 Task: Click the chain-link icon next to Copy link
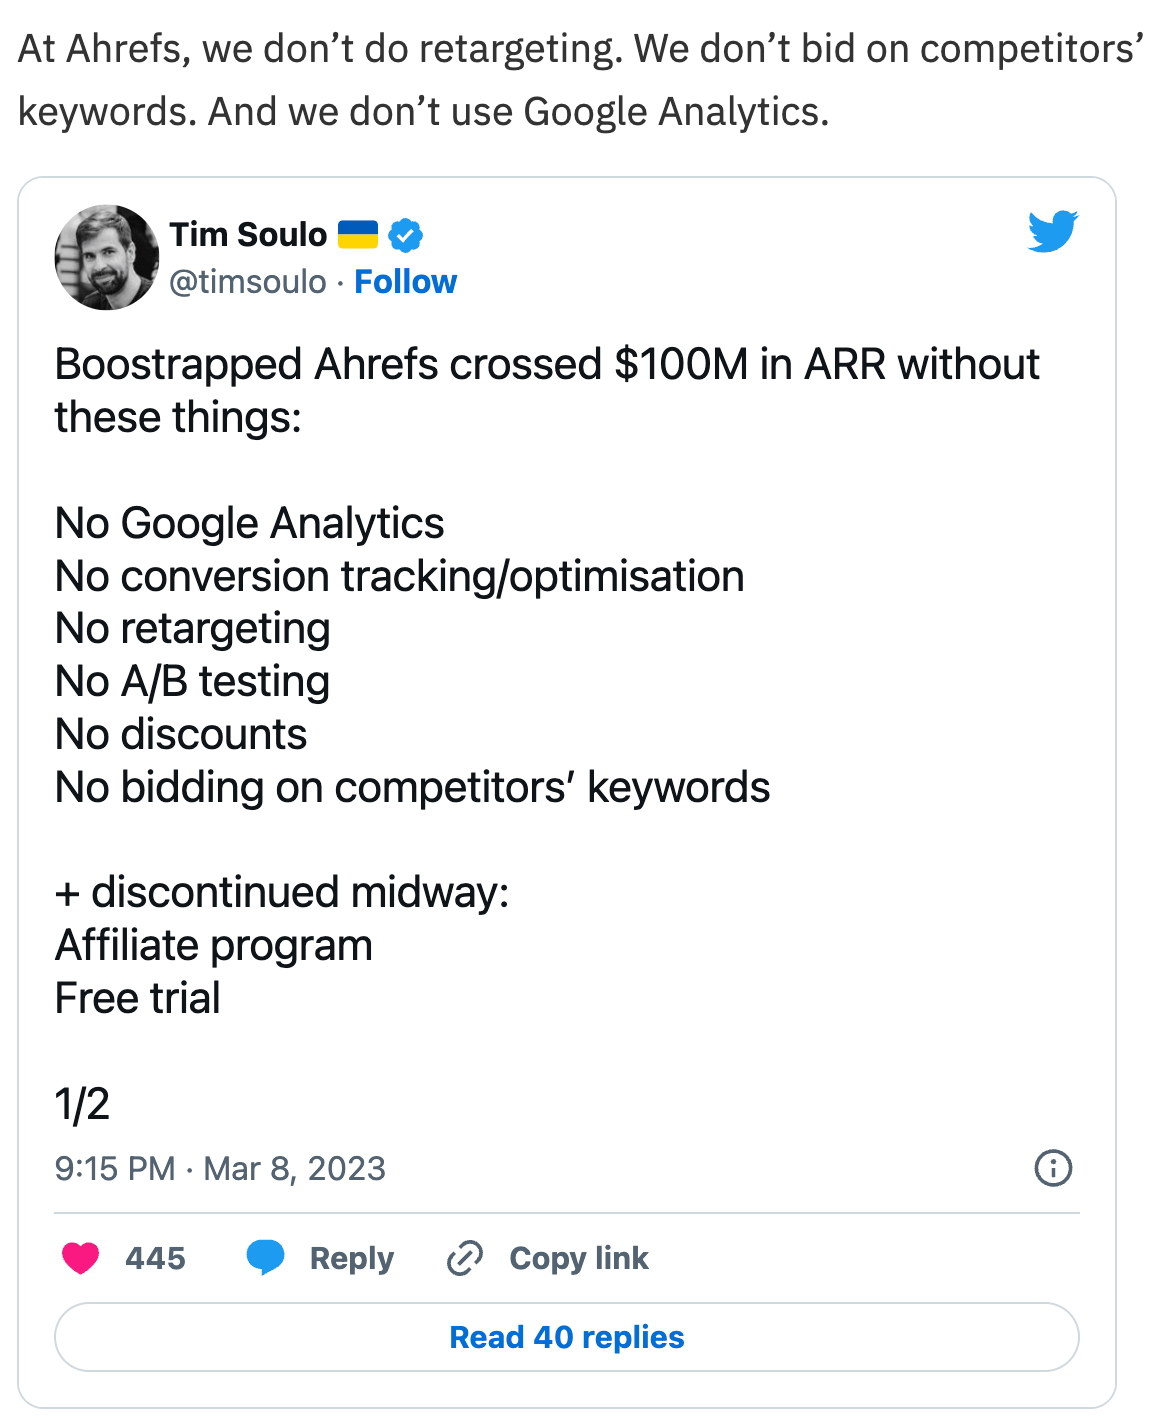click(466, 1258)
